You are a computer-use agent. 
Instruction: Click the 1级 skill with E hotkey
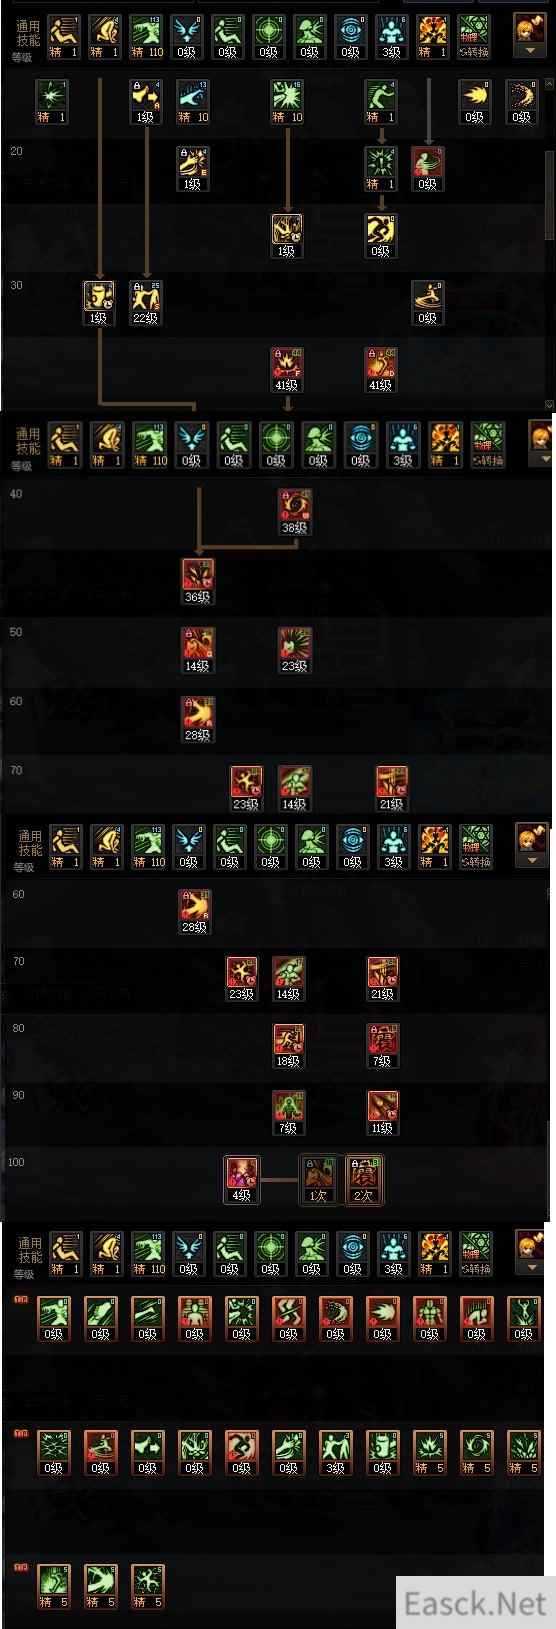(x=192, y=168)
